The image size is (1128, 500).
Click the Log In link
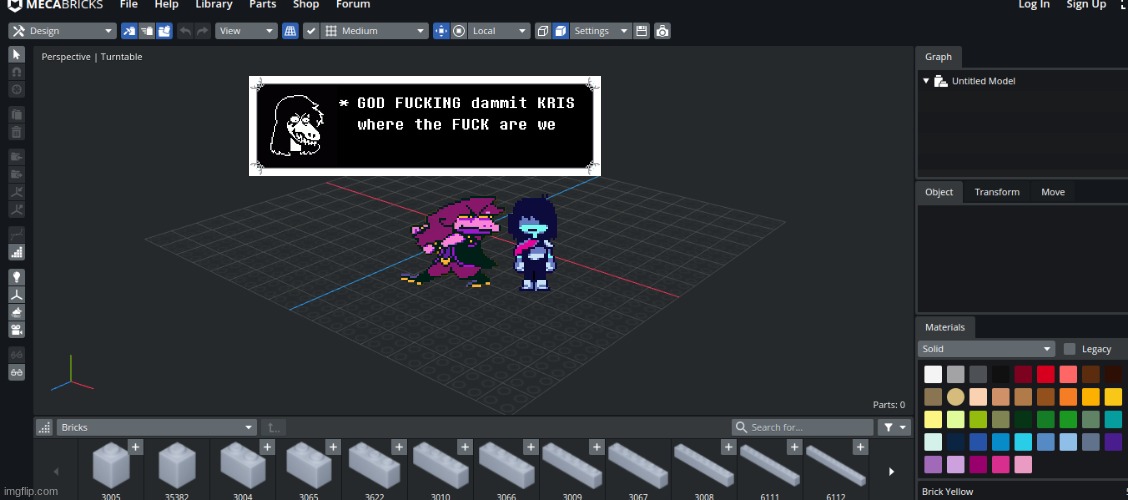coord(1034,4)
